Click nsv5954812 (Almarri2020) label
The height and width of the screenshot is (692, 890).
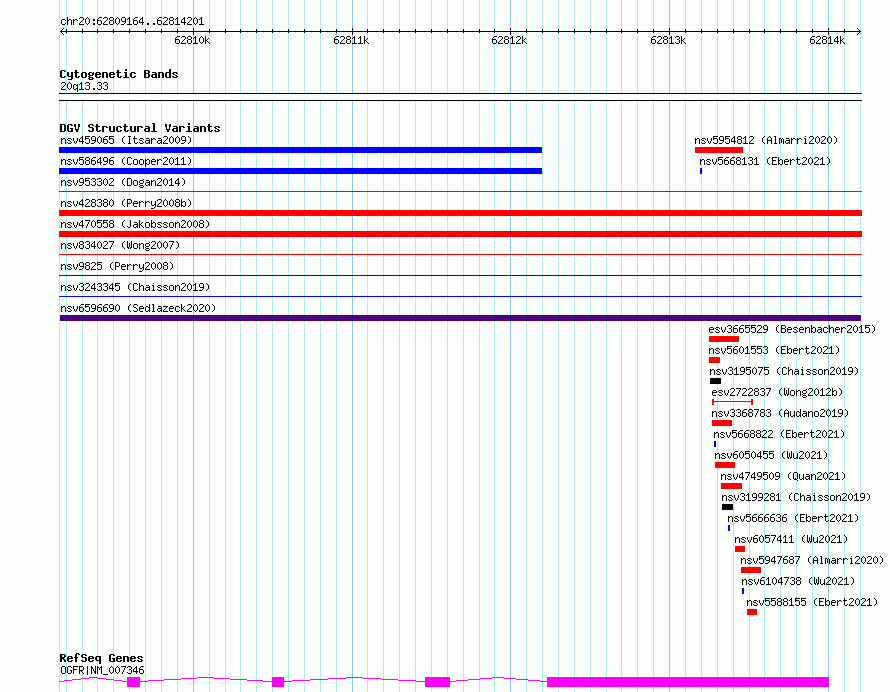click(766, 140)
